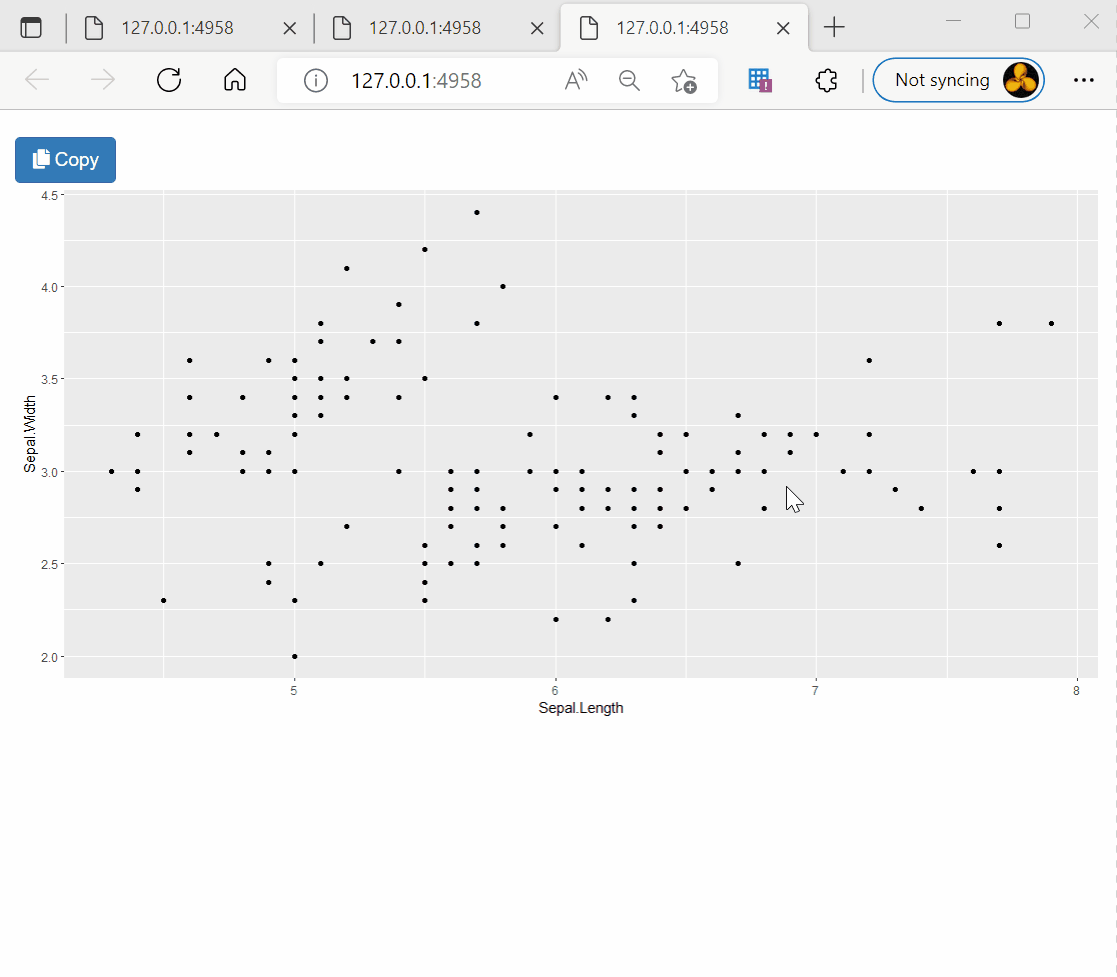
Task: Open a new tab with the plus button
Action: coord(834,27)
